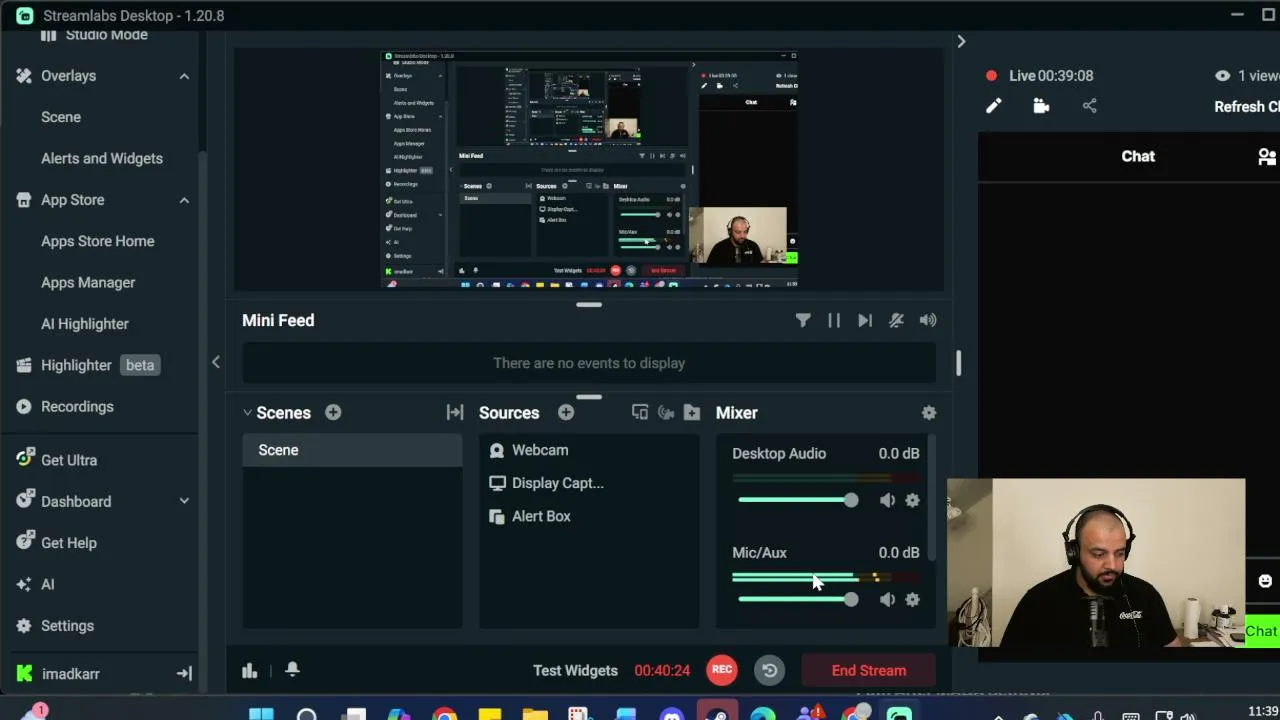The height and width of the screenshot is (720, 1280).
Task: Set Mic/Aux volume slider
Action: (x=798, y=599)
